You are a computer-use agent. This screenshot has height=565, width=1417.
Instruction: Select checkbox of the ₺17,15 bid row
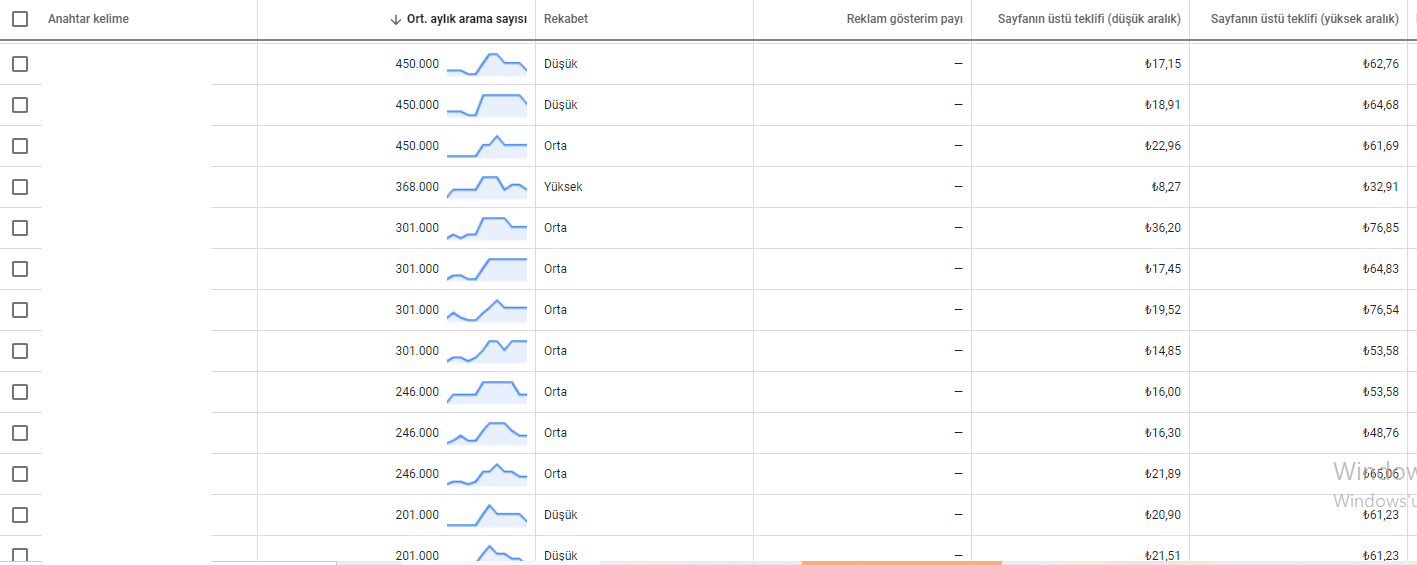coord(20,64)
